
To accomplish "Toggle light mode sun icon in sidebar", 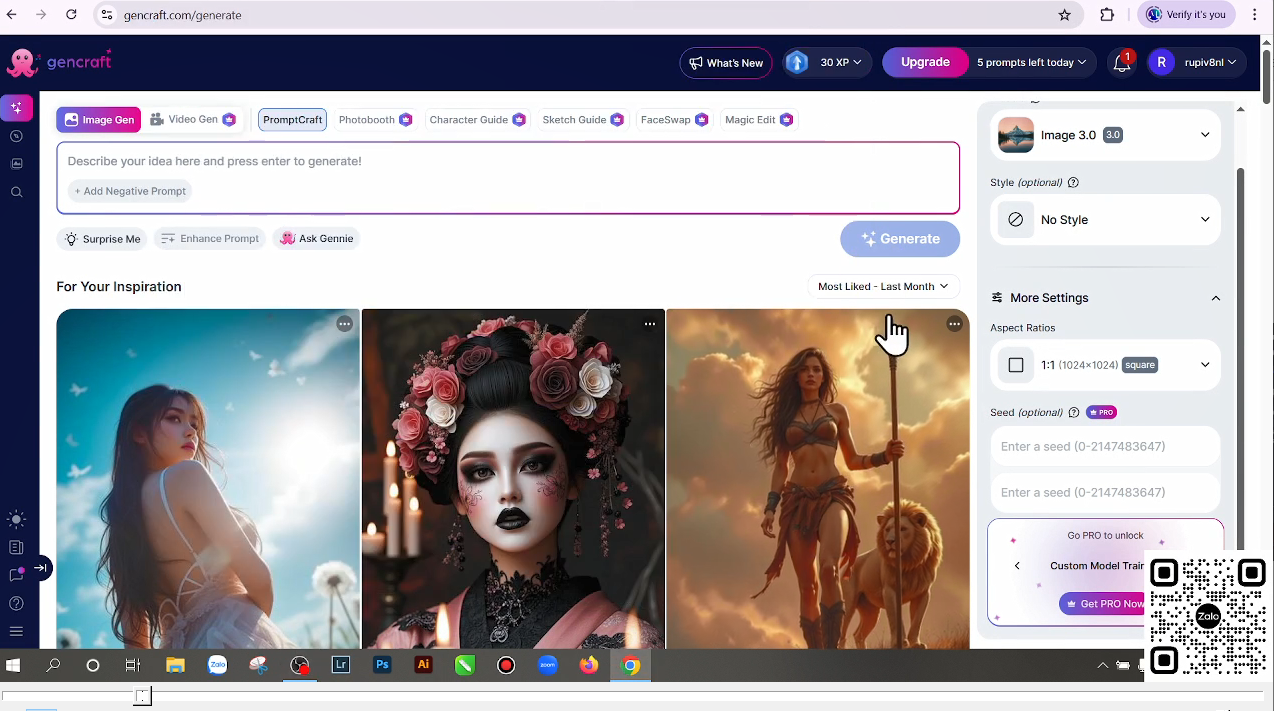I will click(16, 519).
